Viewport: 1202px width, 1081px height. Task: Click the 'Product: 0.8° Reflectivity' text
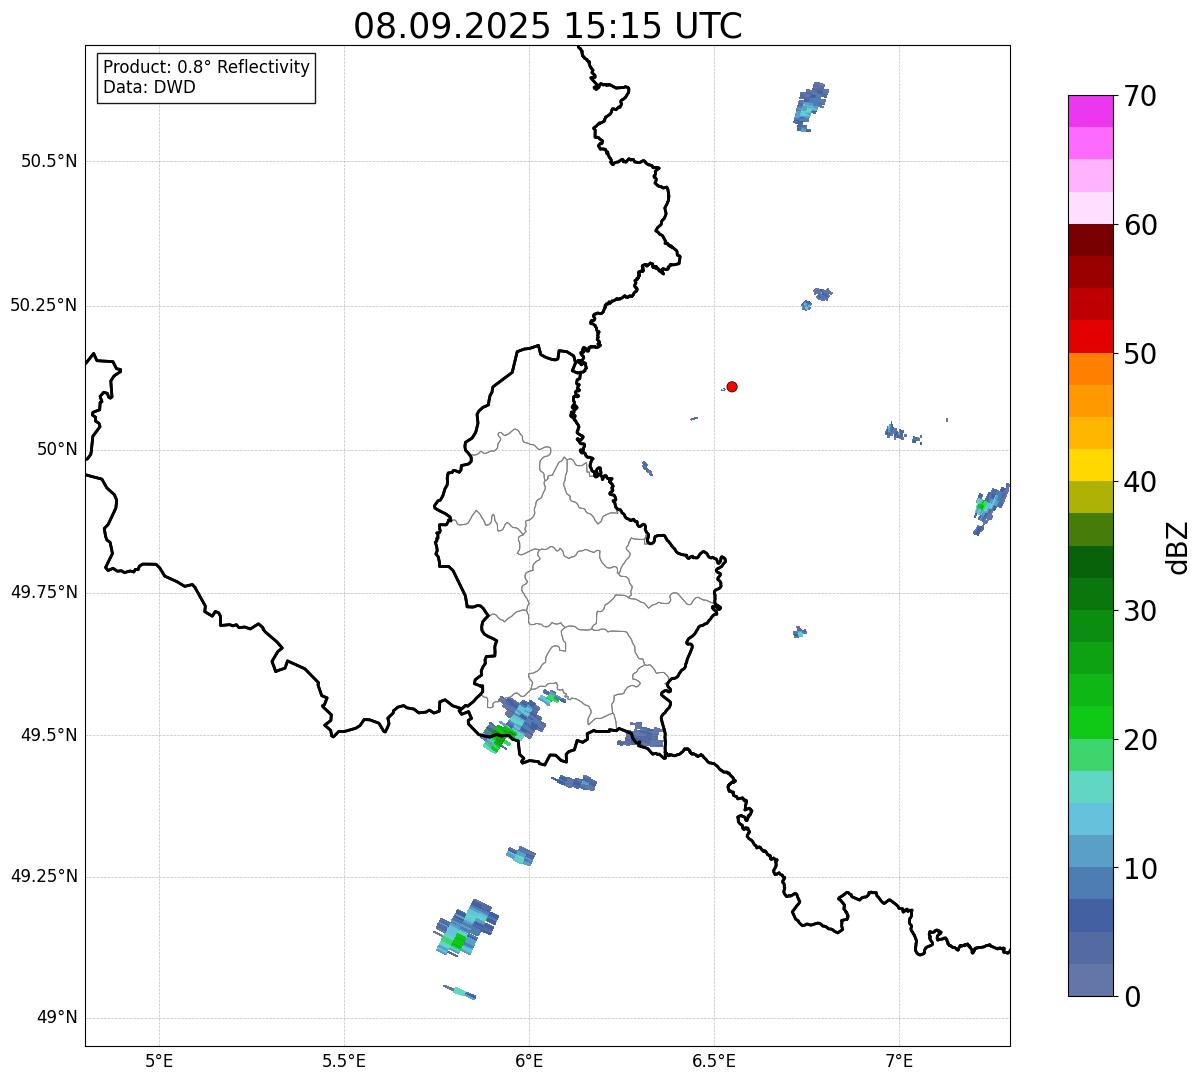pos(207,67)
